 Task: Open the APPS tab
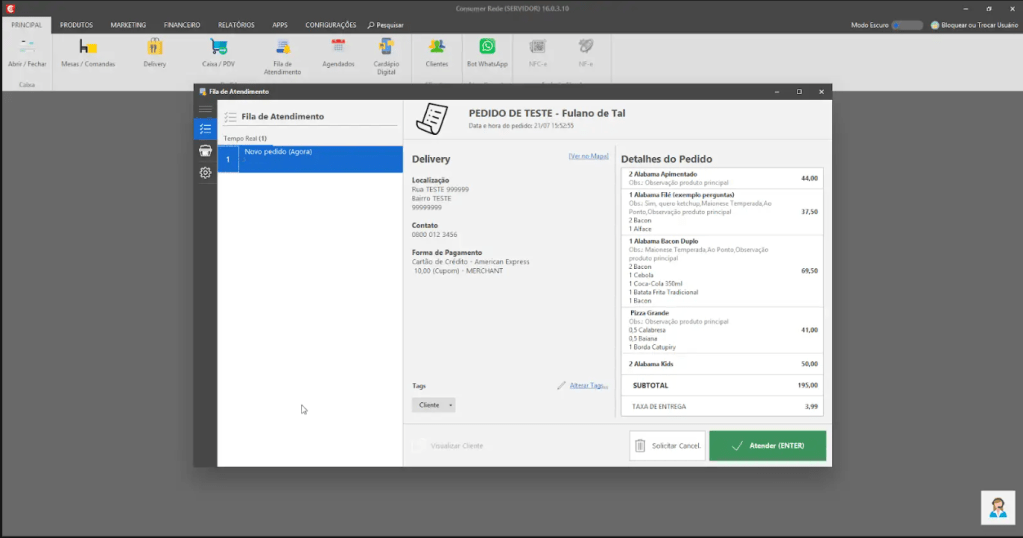[x=280, y=25]
